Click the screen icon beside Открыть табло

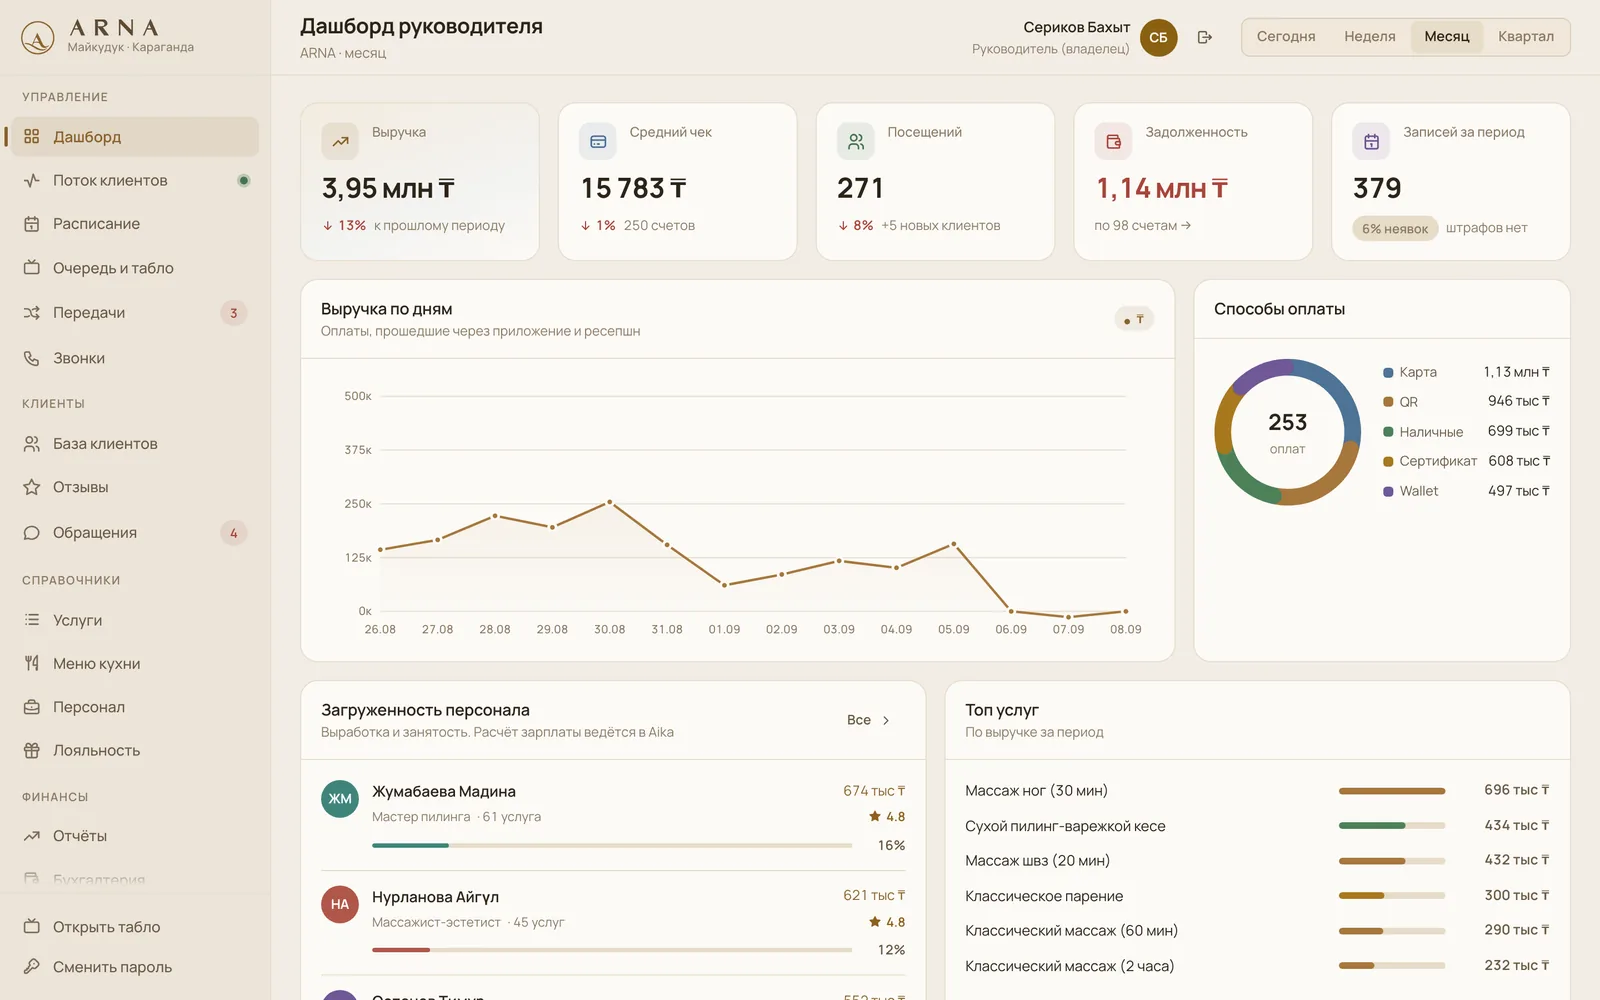[x=32, y=927]
